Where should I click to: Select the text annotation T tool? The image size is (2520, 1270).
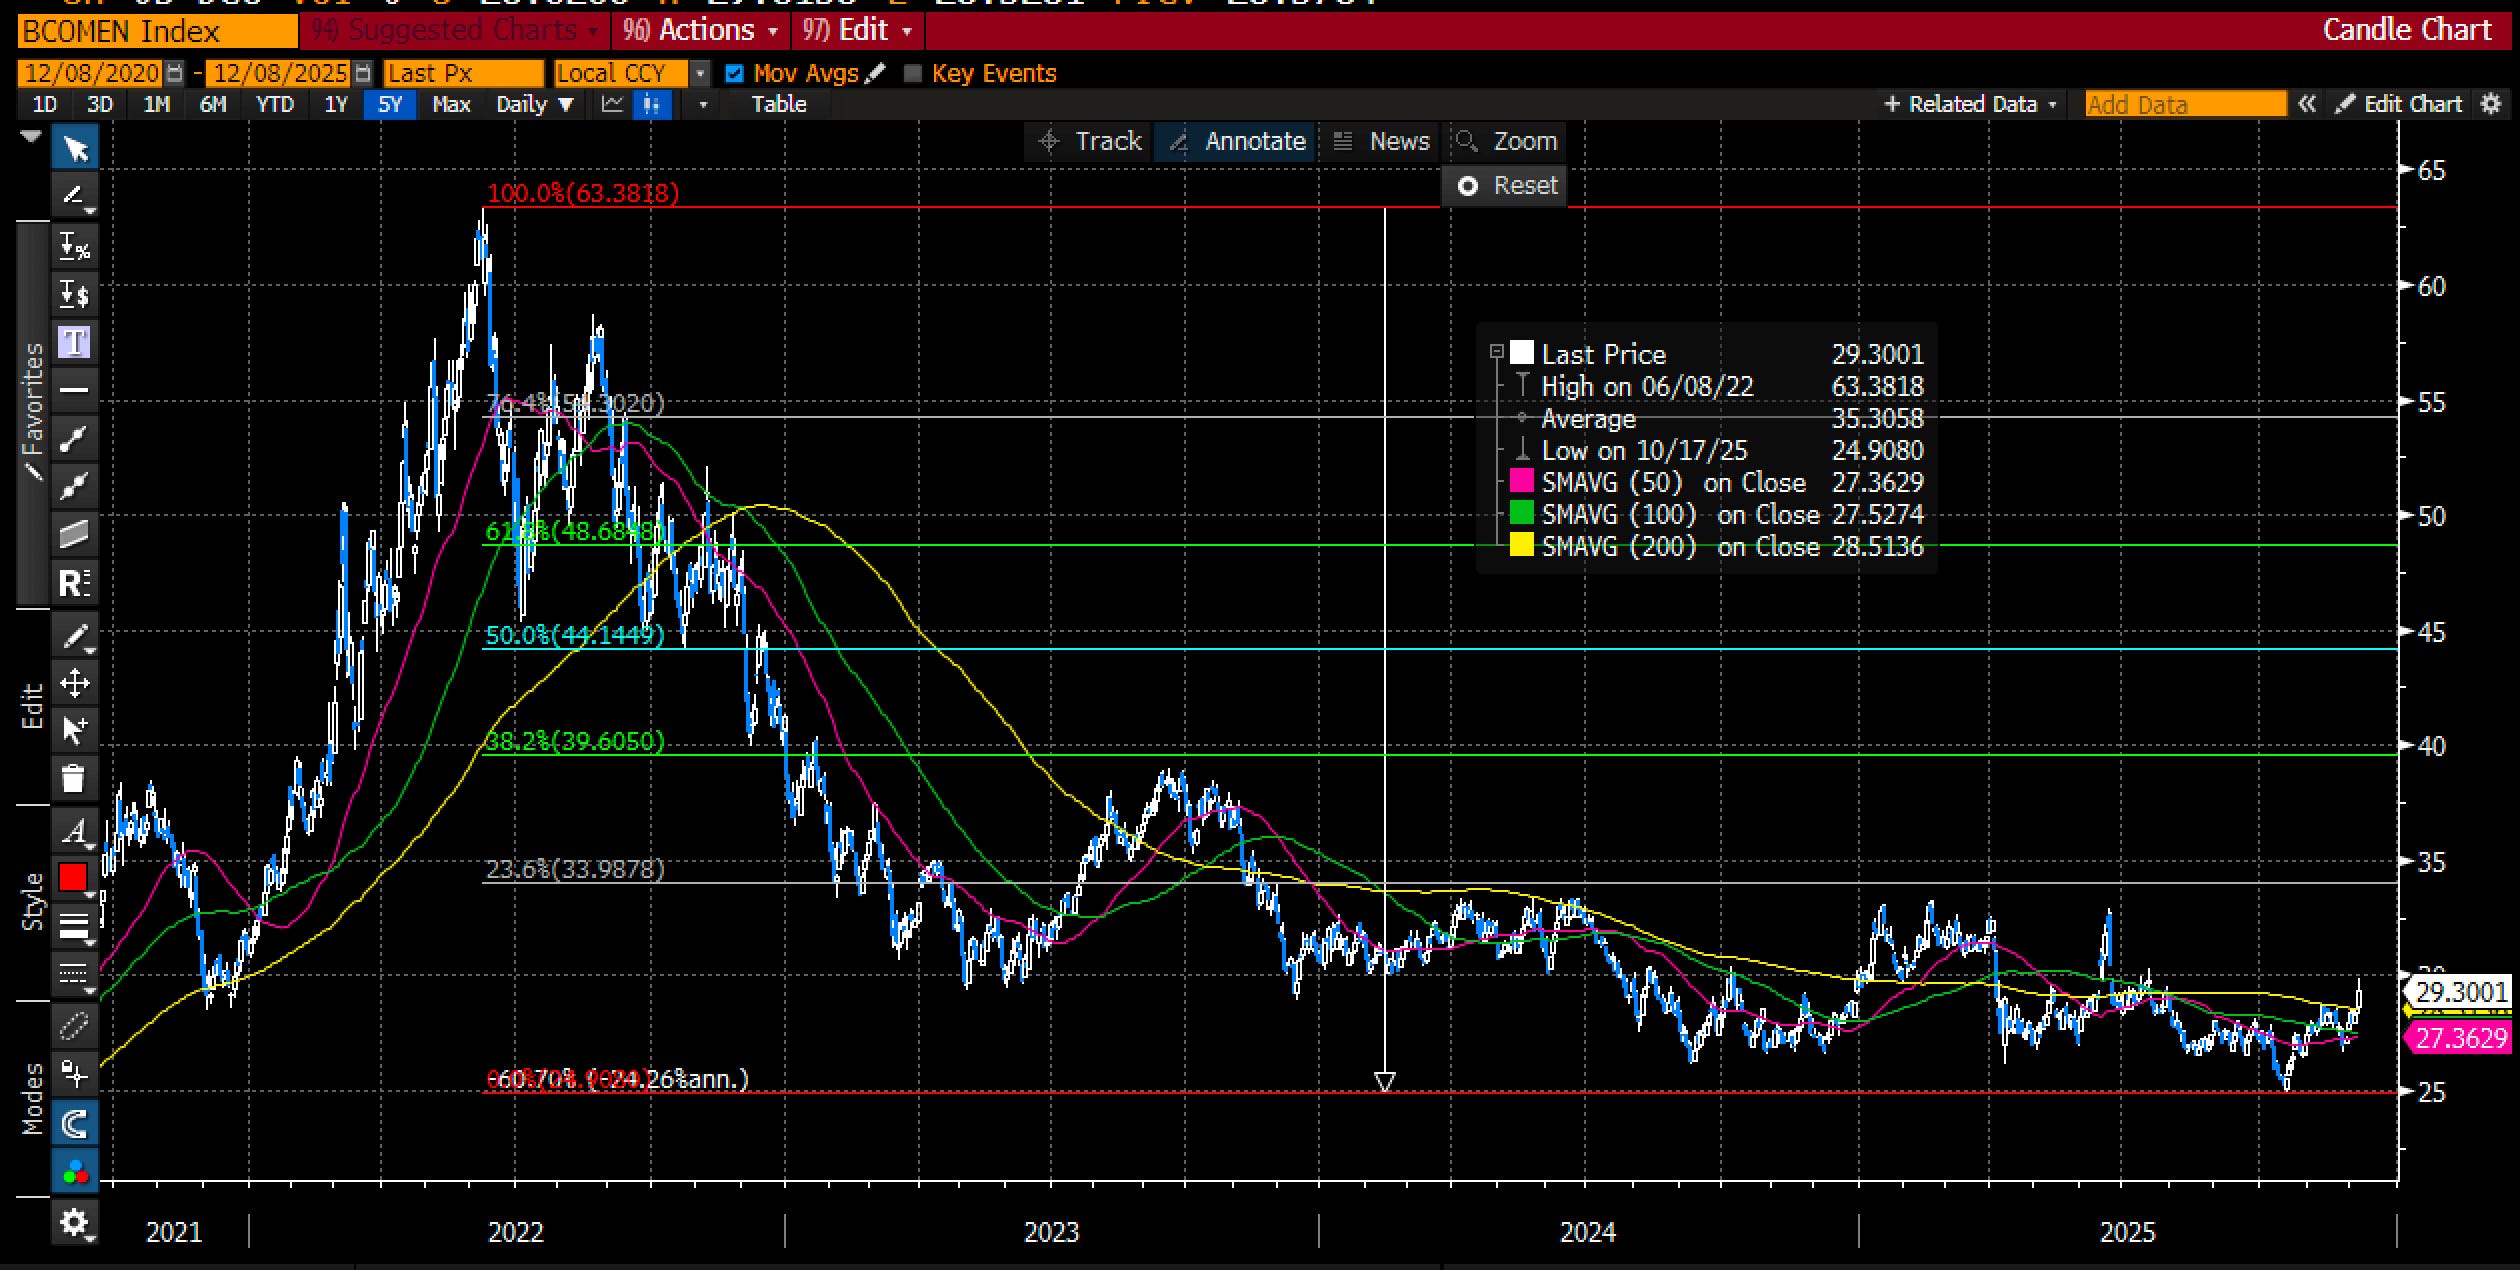click(x=75, y=342)
